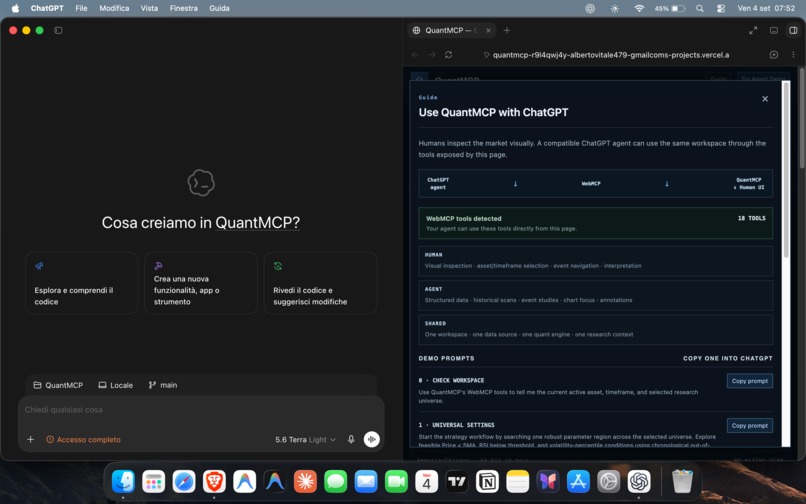Copy prompt for Universal Settings demo
Screen dimensions: 806x504
(749, 425)
